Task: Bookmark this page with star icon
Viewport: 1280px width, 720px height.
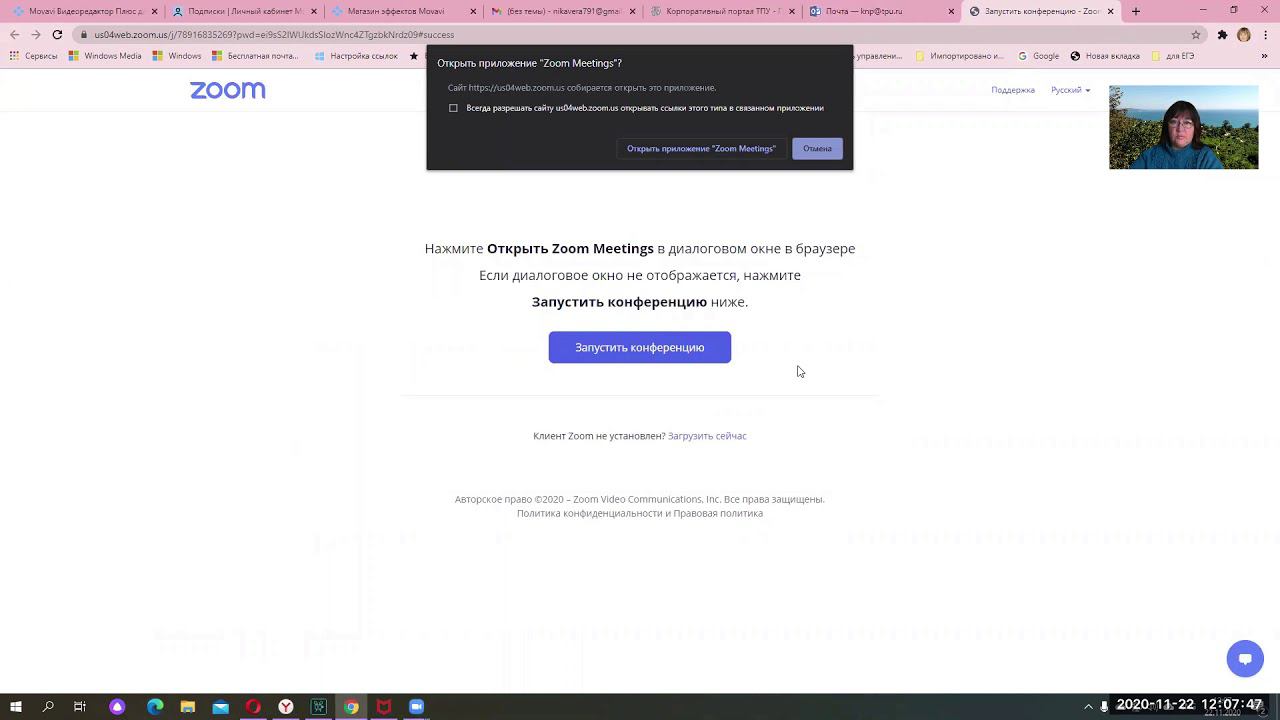Action: [x=1195, y=34]
